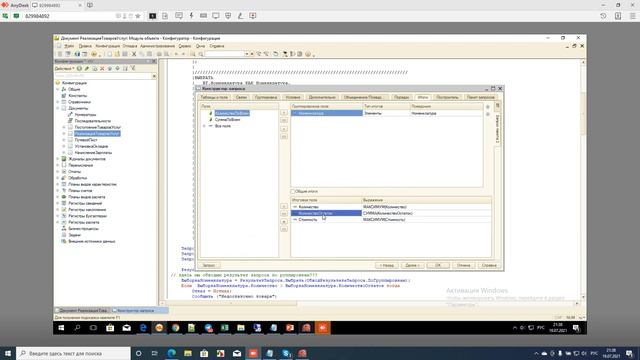Open AnyDesk session history icon
Screen dimensions: 640x360
(x=603, y=16)
